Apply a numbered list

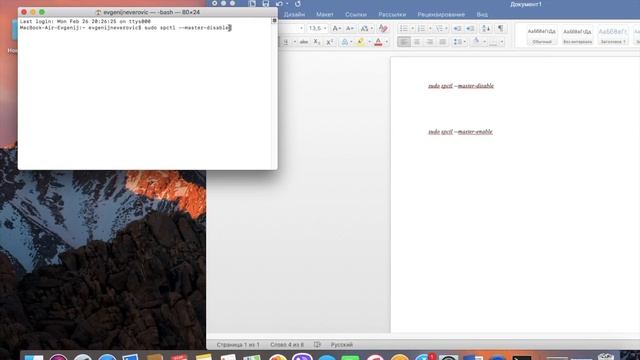(421, 28)
